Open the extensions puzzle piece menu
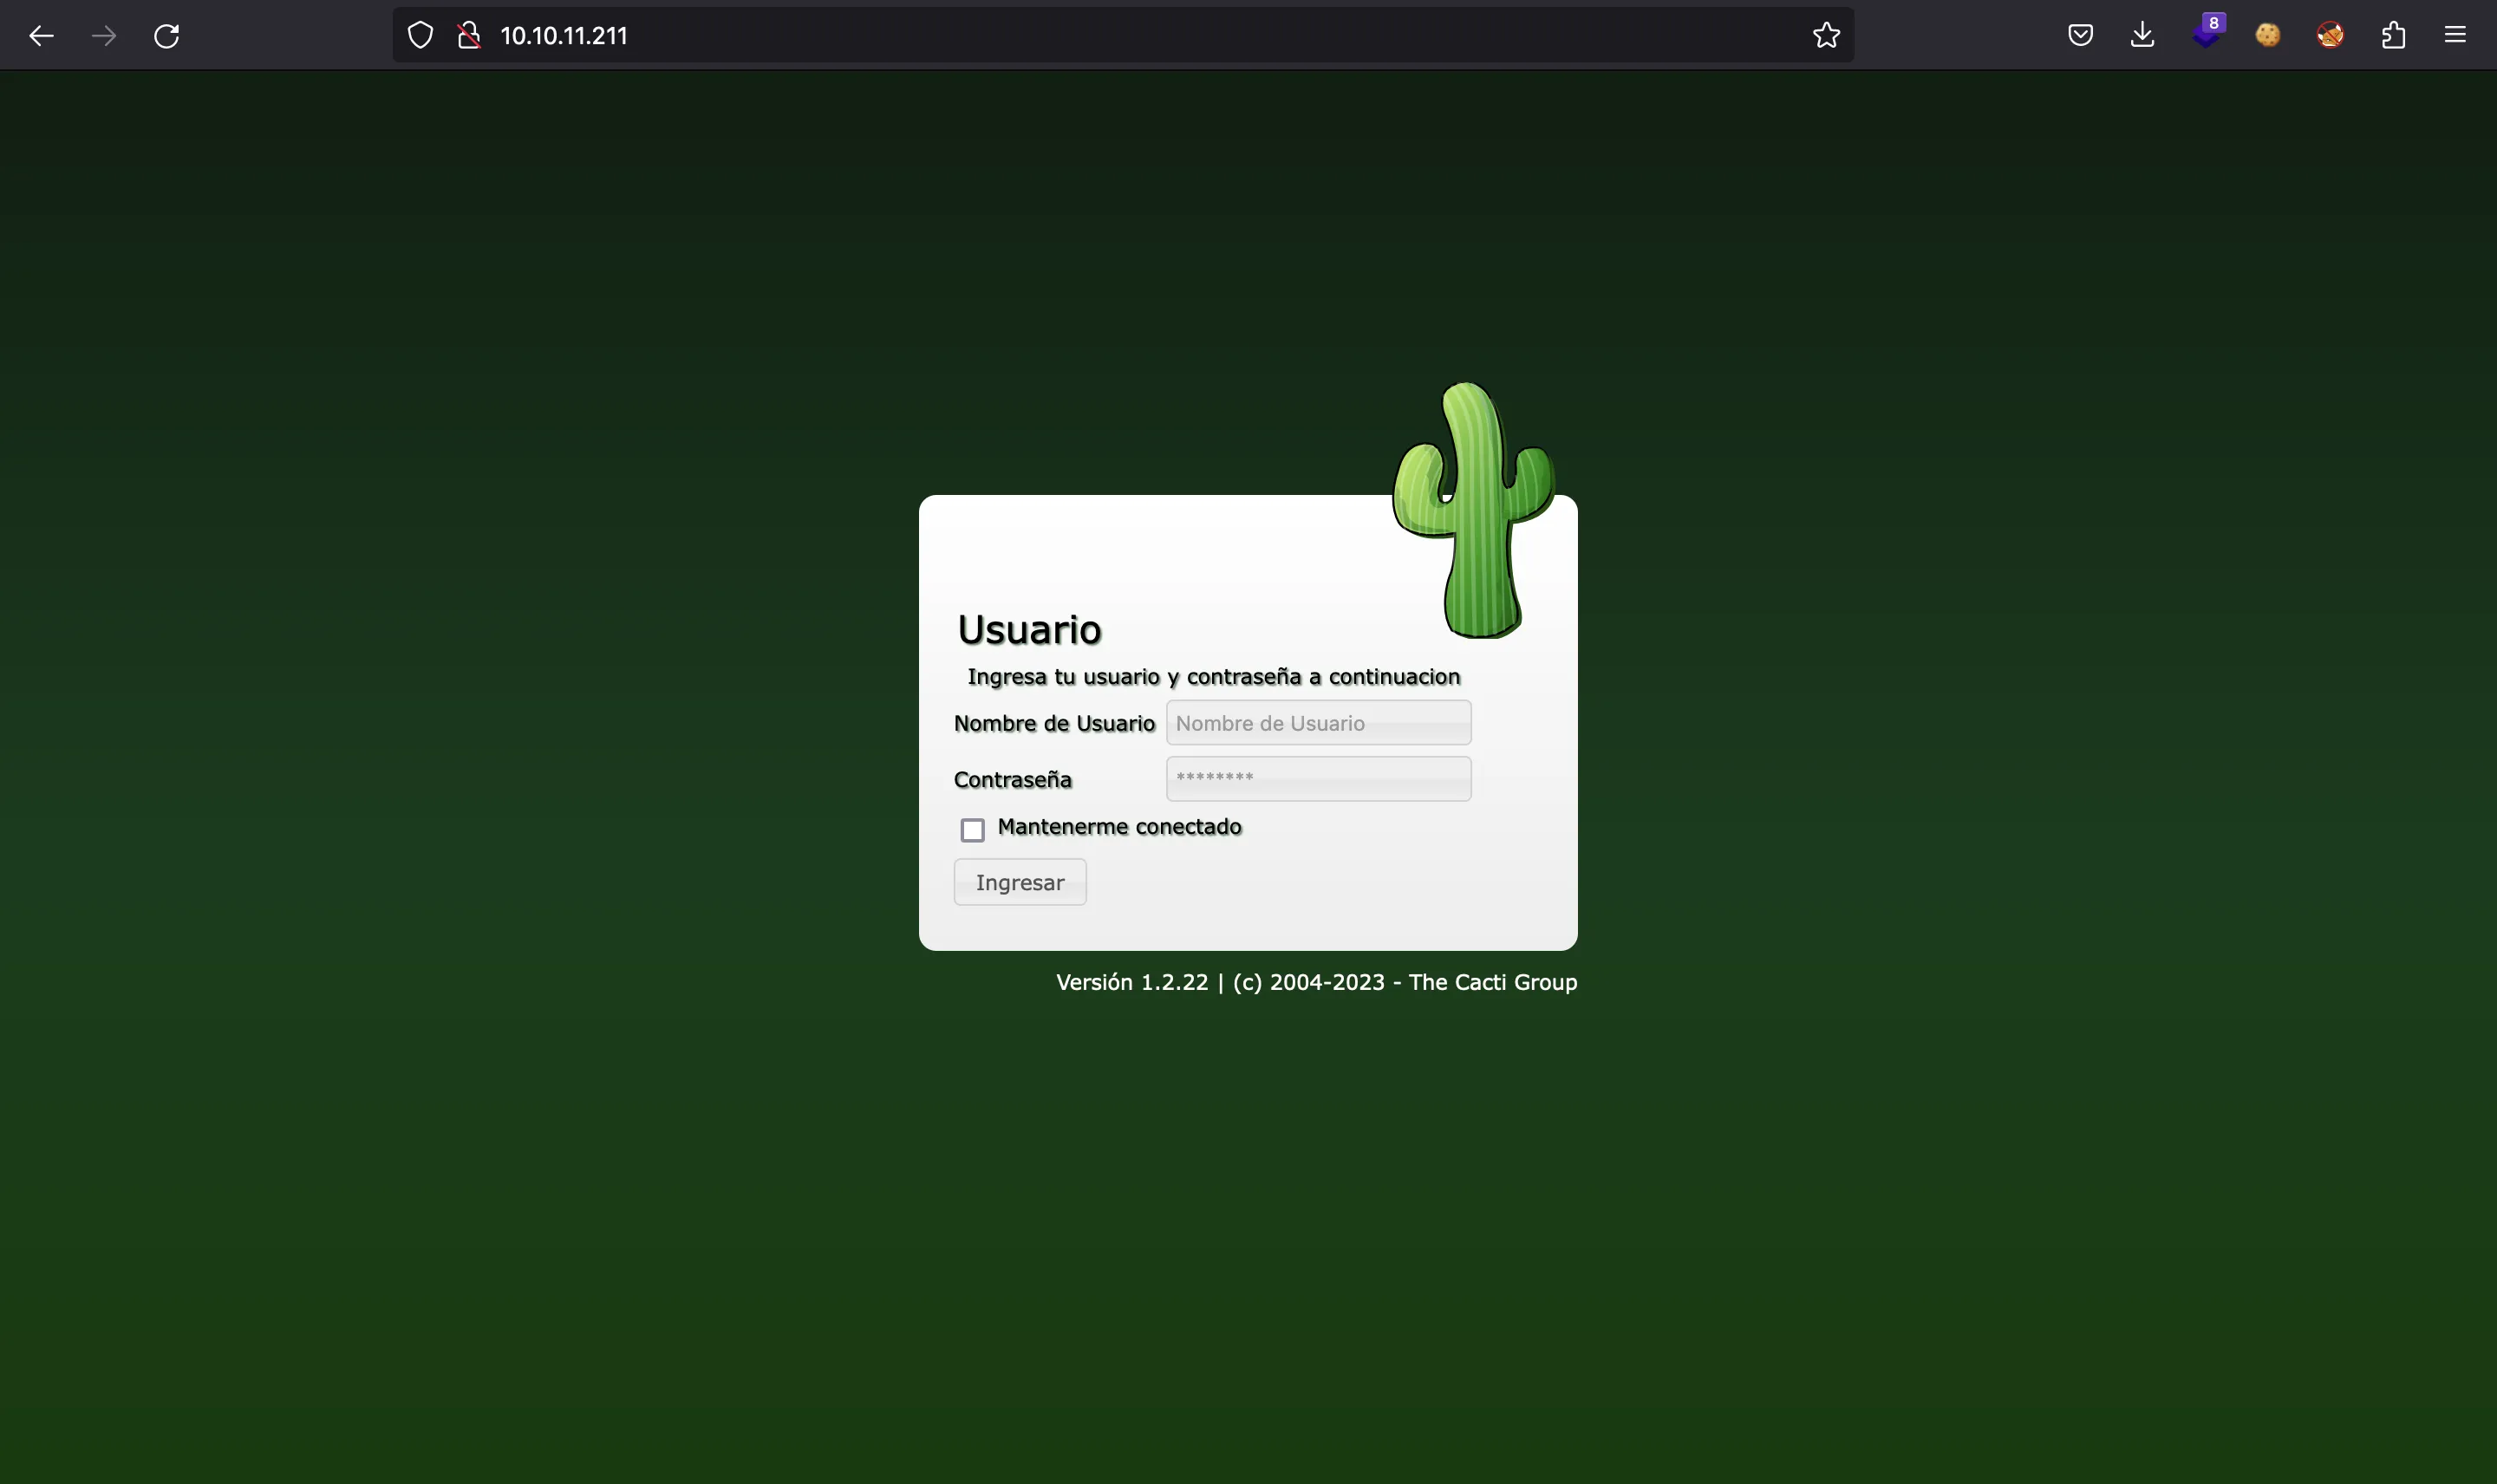 point(2393,36)
